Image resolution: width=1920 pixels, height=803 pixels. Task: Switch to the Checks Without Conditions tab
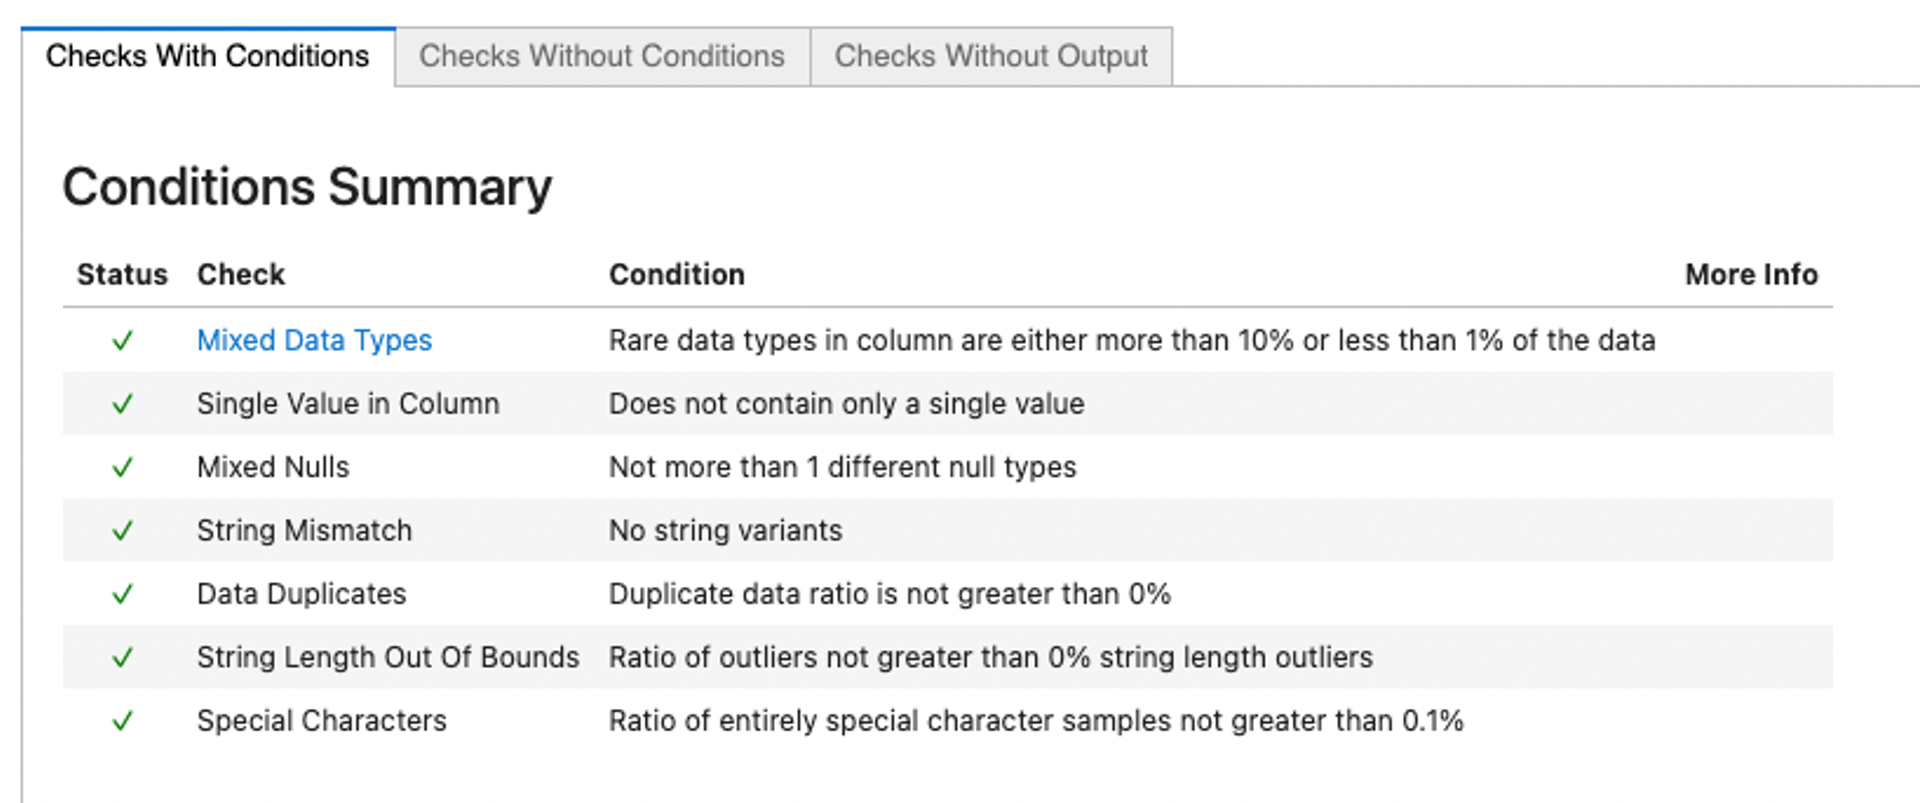coord(601,56)
